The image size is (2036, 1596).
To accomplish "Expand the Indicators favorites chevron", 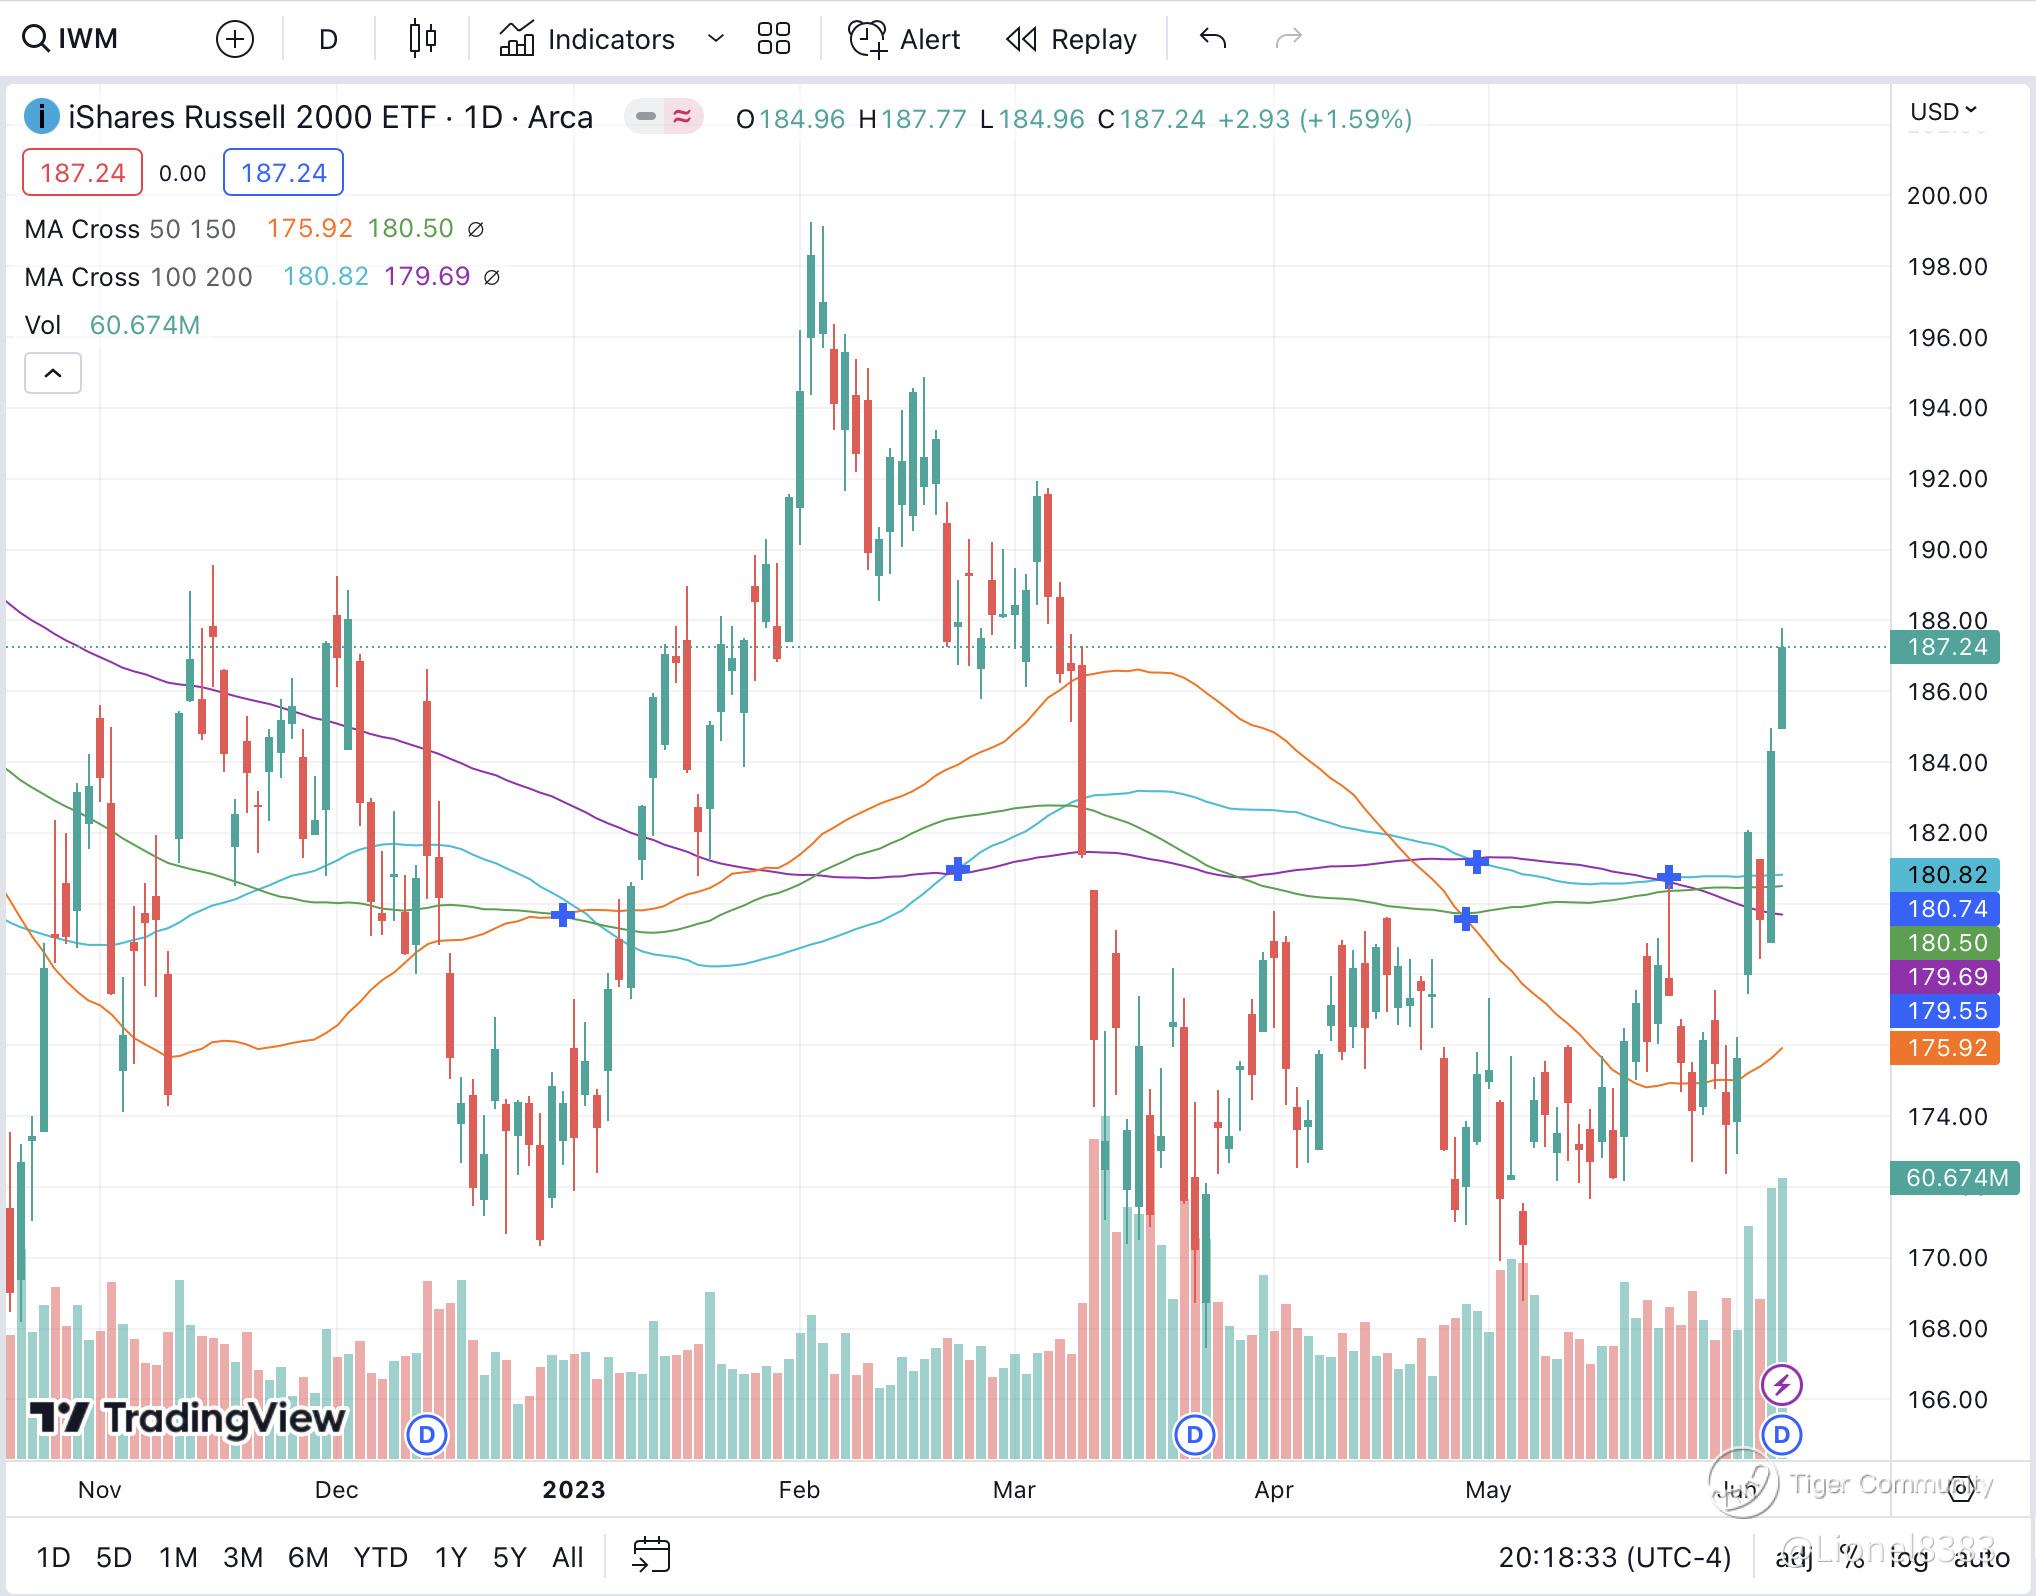I will tap(715, 39).
